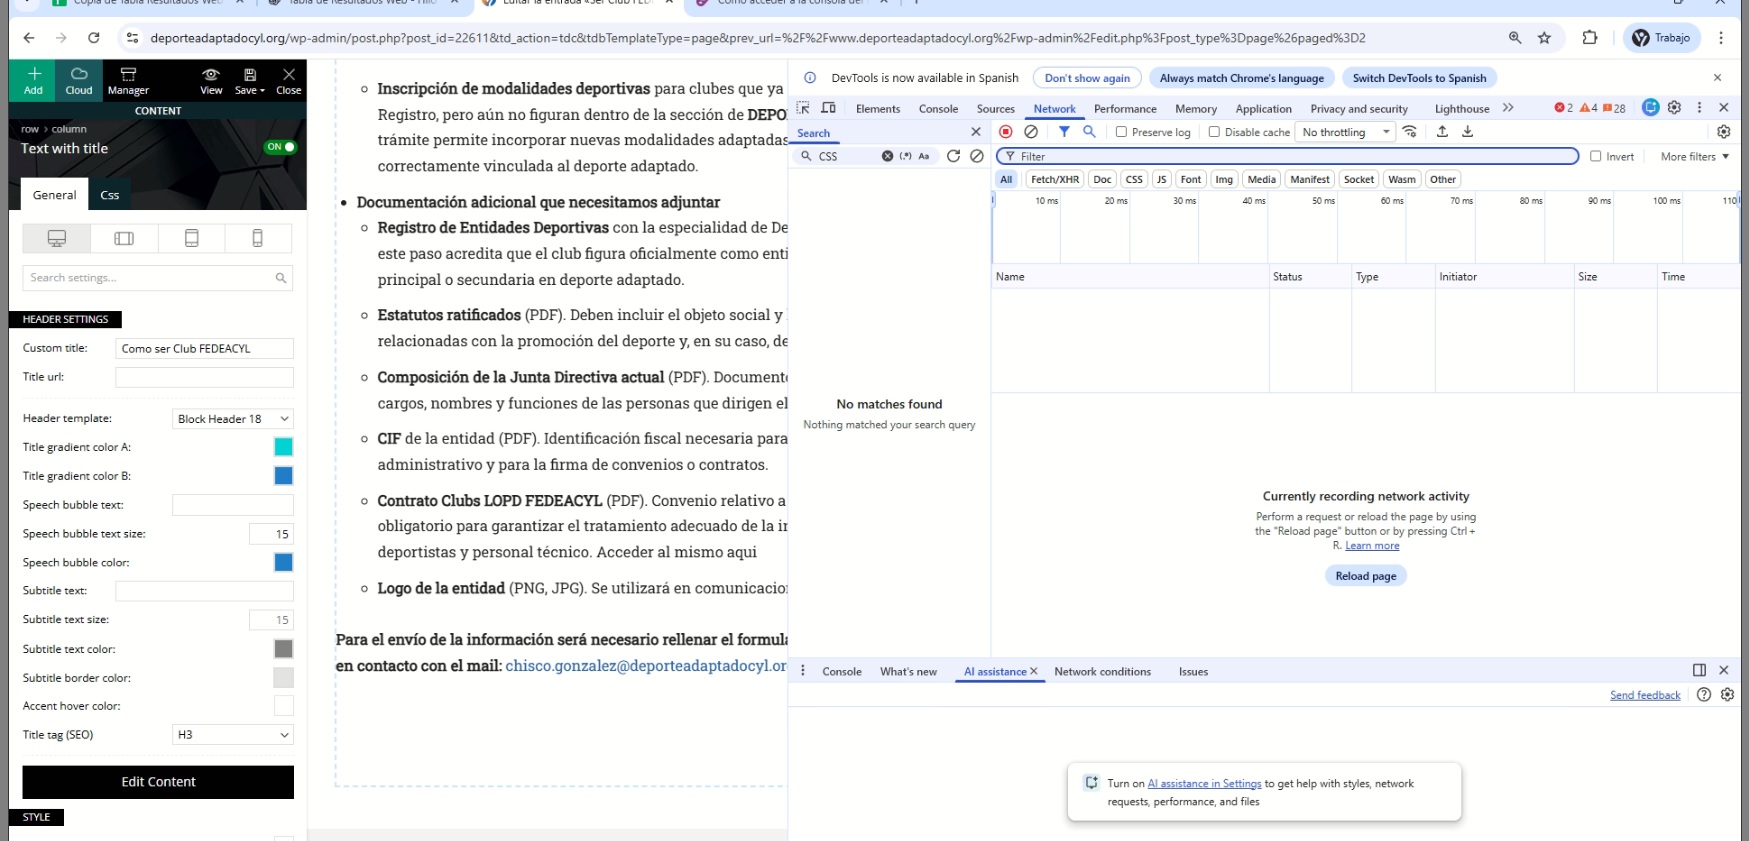Screen dimensions: 1749x841
Task: Select desktop viewport icon
Action: pyautogui.click(x=57, y=238)
